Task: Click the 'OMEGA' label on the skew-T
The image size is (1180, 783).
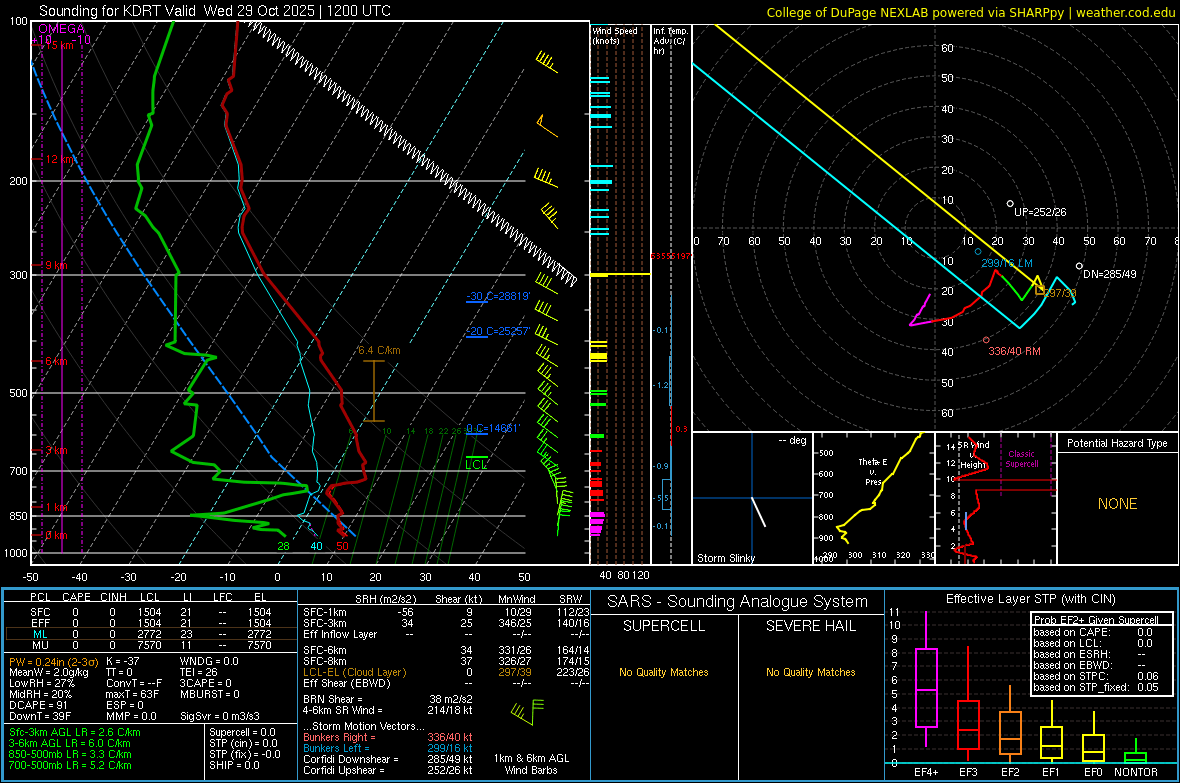Action: coord(62,29)
